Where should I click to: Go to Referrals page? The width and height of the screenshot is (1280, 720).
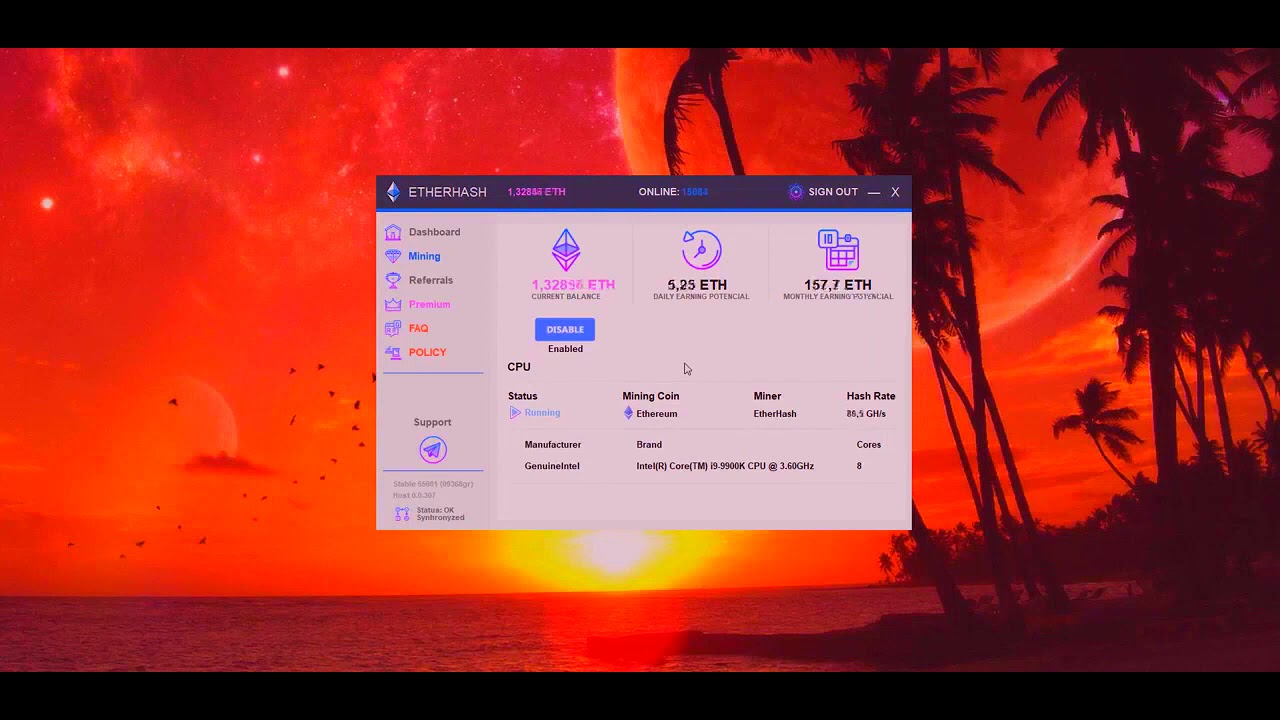pyautogui.click(x=431, y=280)
